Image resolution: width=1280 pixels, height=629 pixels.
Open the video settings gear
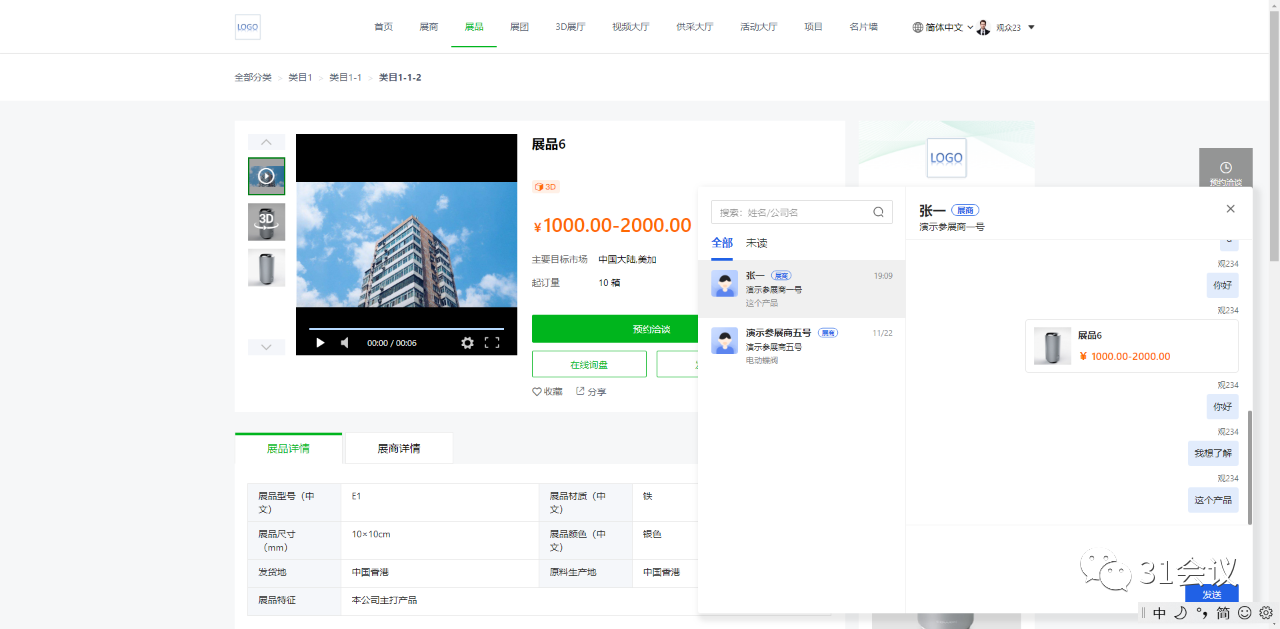tap(467, 343)
